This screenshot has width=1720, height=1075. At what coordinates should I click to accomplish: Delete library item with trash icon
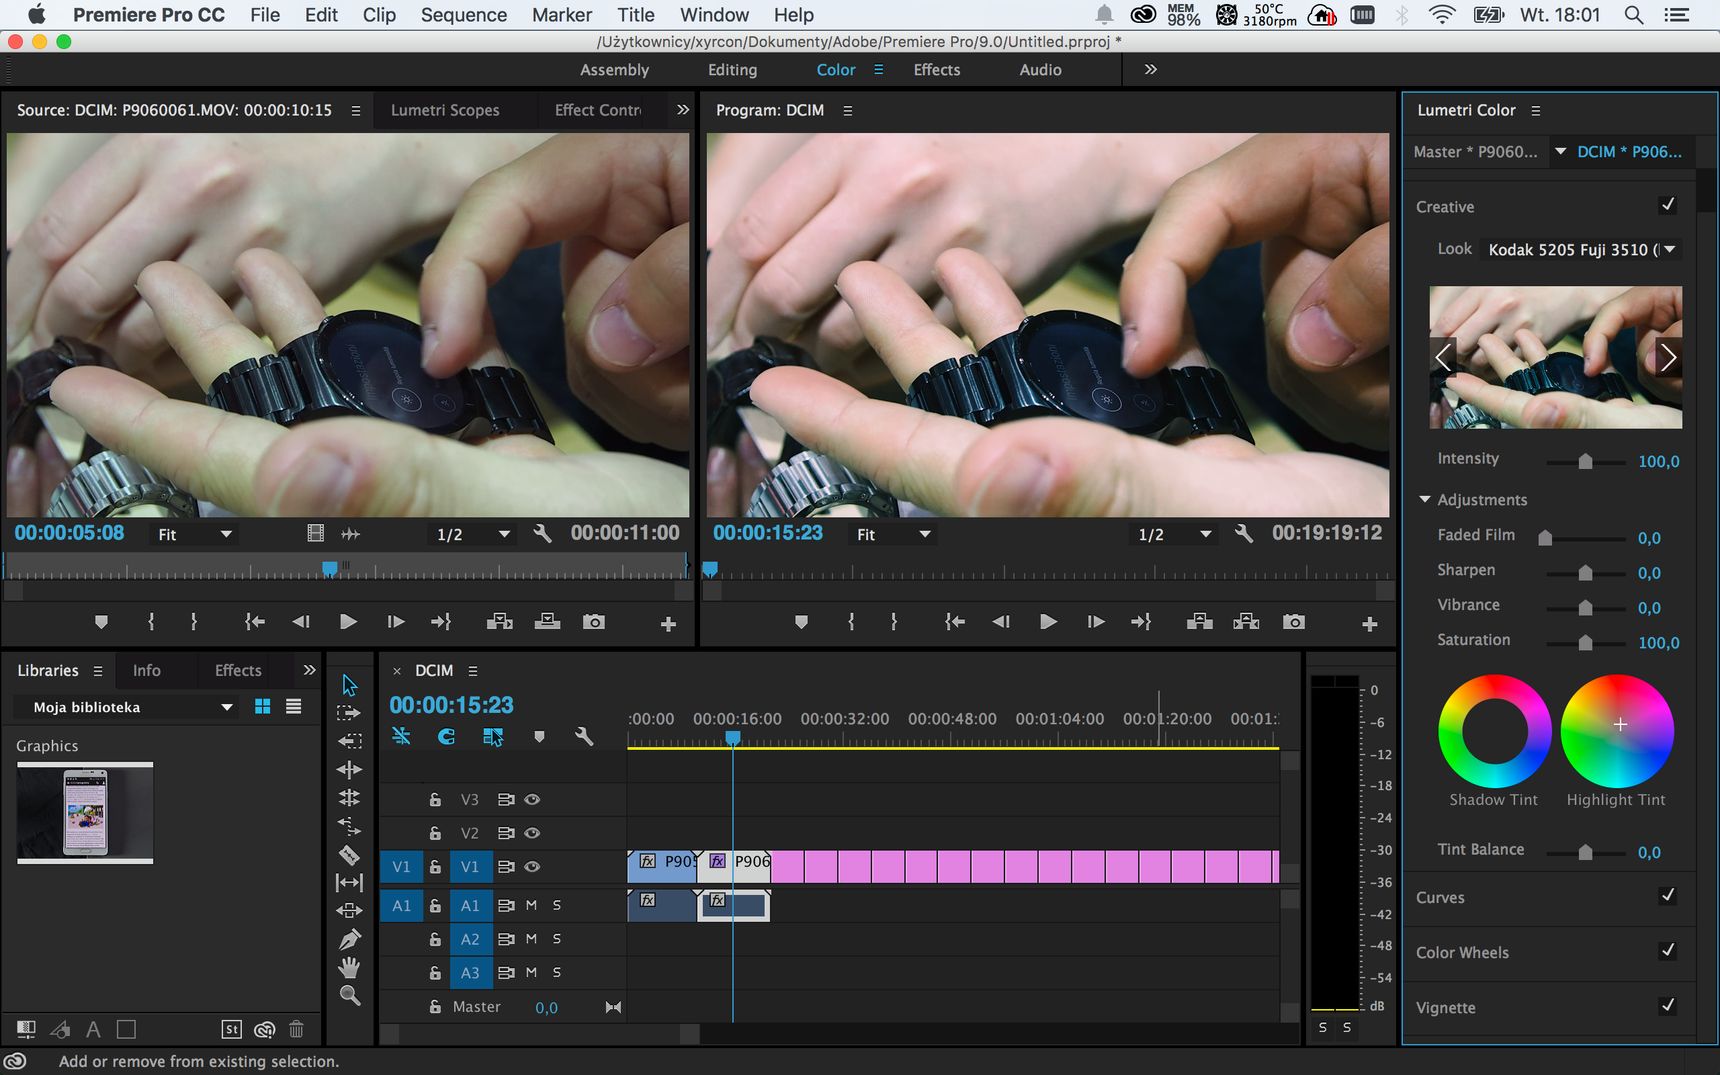tap(296, 1029)
